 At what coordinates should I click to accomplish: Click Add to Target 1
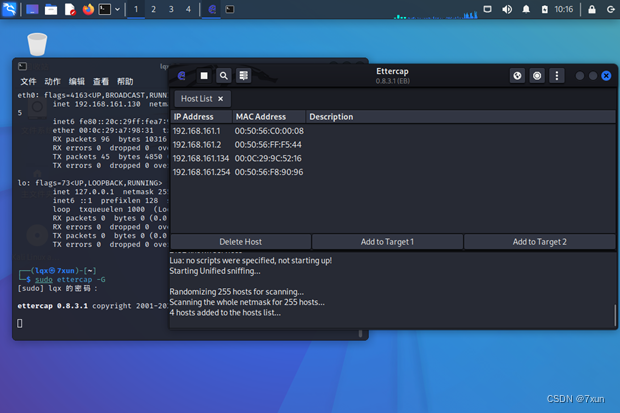pos(387,242)
